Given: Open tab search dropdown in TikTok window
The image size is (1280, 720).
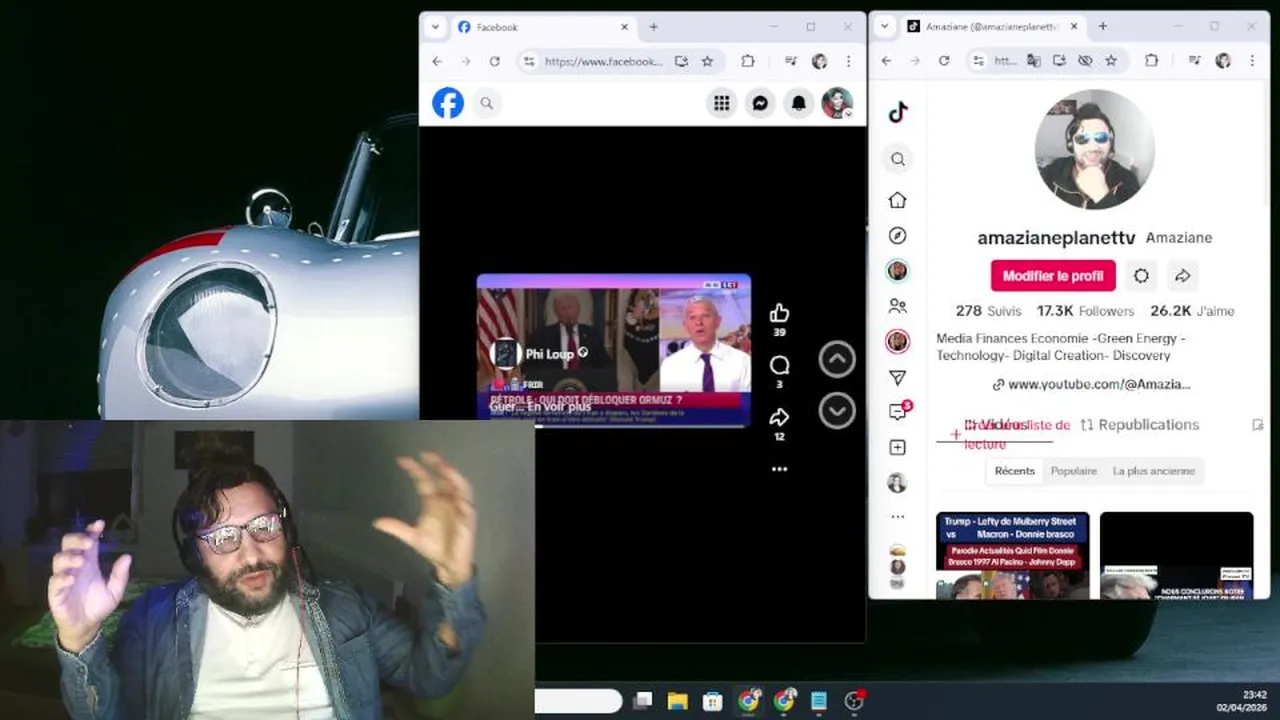Looking at the screenshot, I should click(x=884, y=27).
